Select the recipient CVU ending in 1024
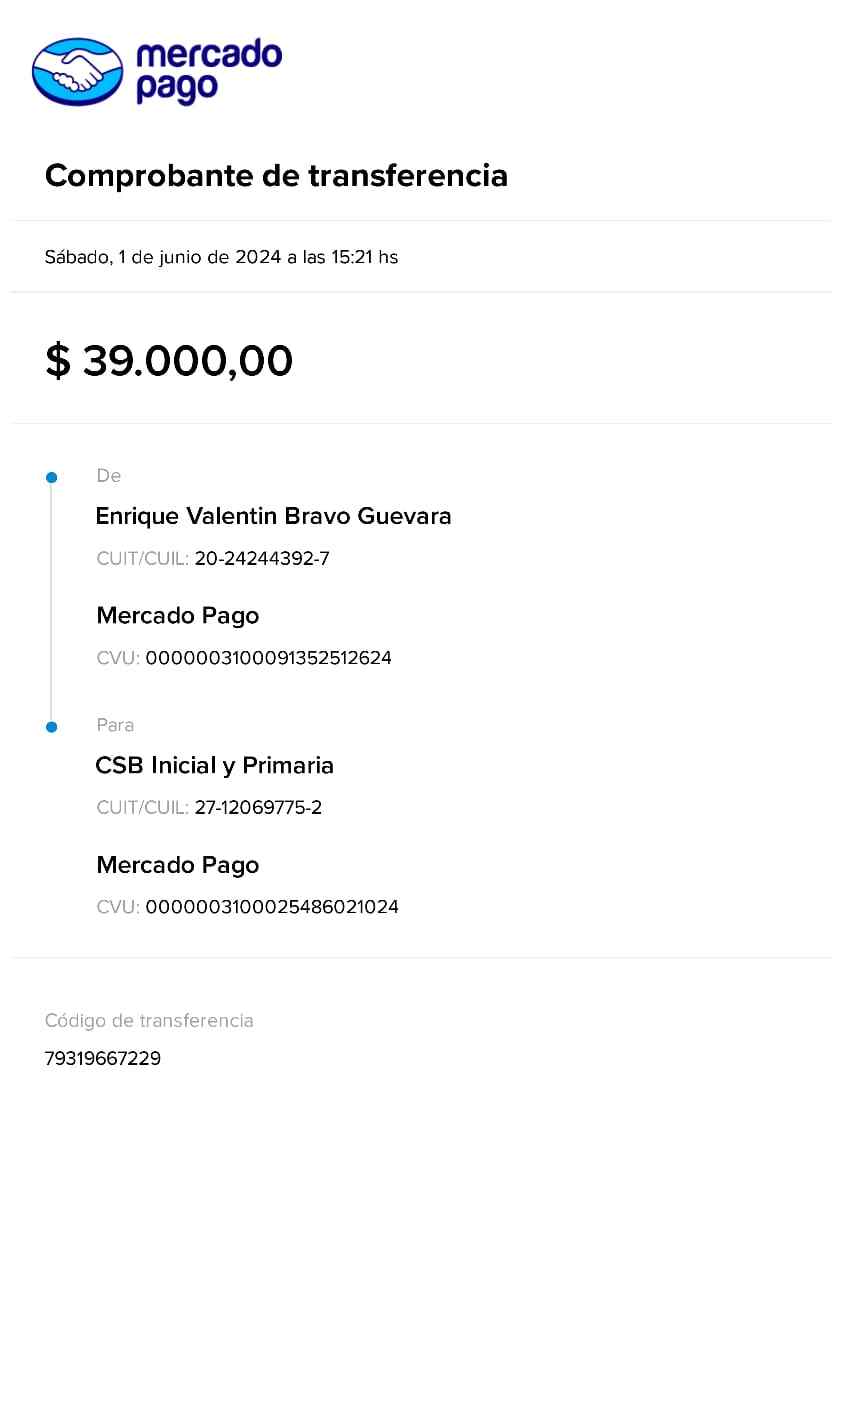 pyautogui.click(x=272, y=907)
